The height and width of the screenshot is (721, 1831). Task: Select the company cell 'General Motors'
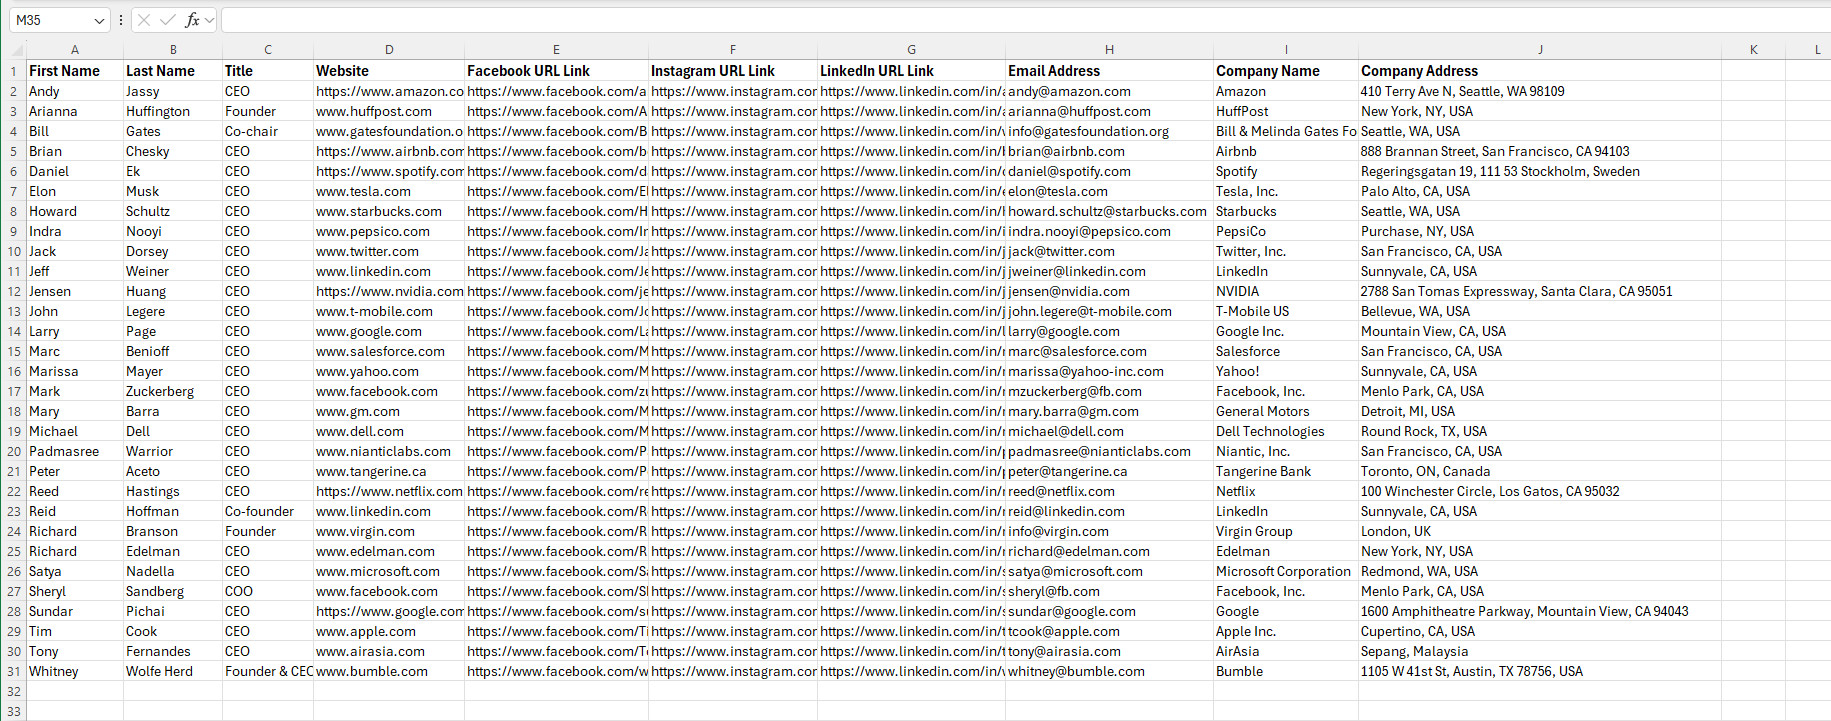click(1286, 411)
